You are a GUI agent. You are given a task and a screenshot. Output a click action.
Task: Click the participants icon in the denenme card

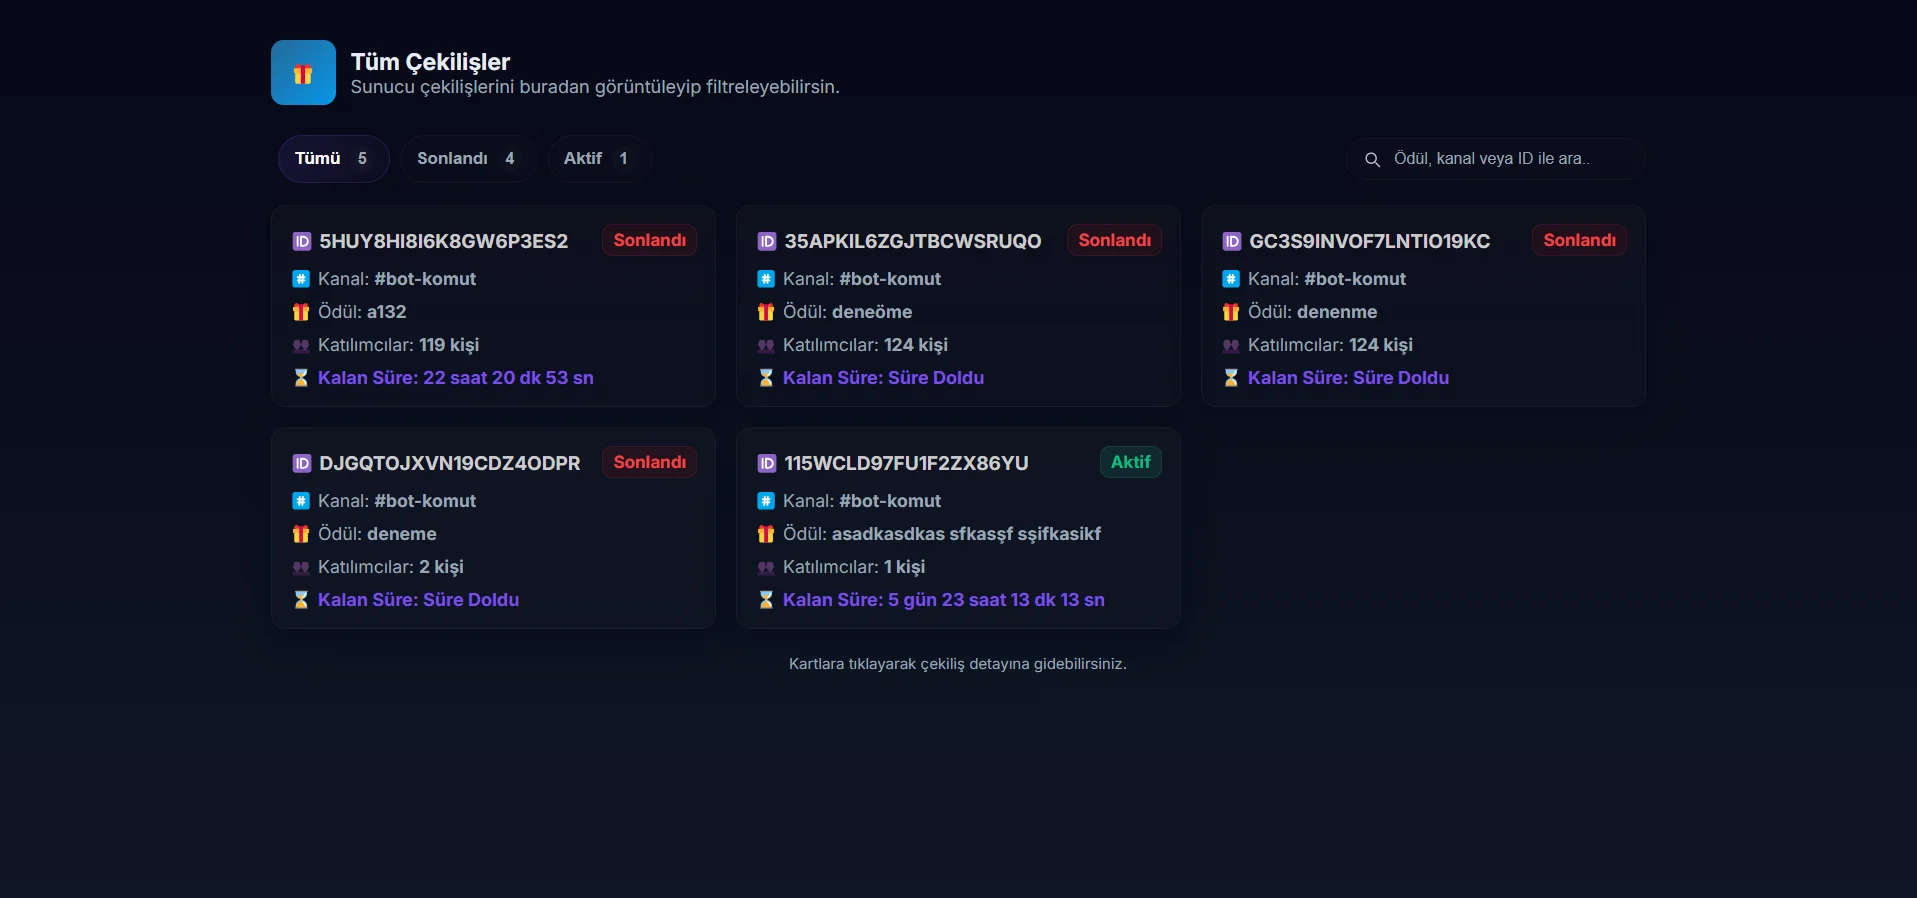[x=1231, y=346]
